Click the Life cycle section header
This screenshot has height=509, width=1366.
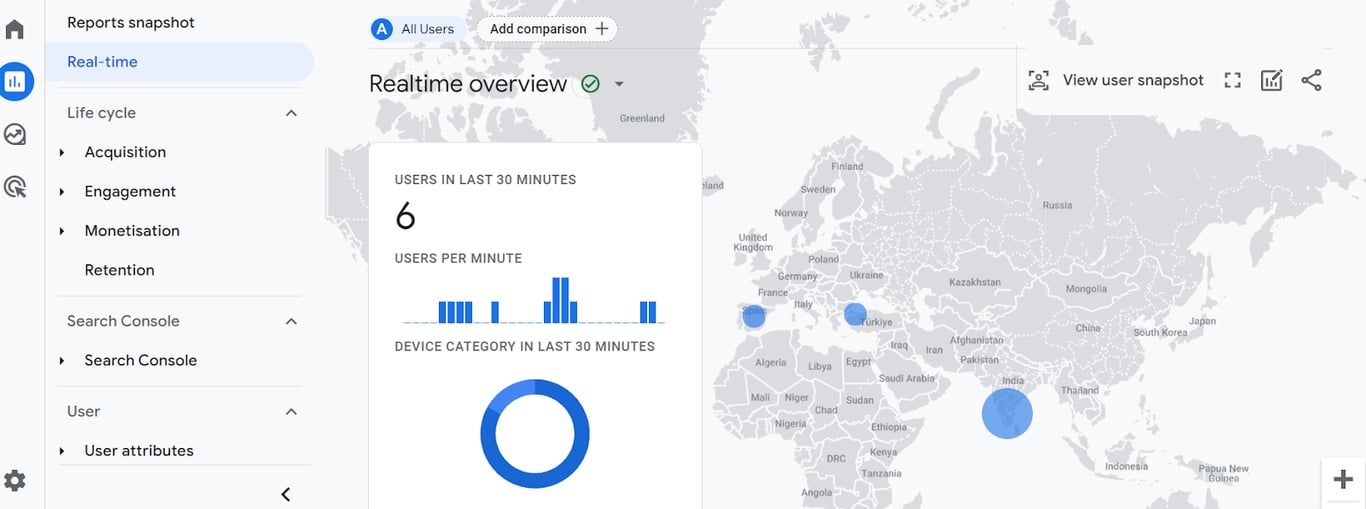click(101, 113)
